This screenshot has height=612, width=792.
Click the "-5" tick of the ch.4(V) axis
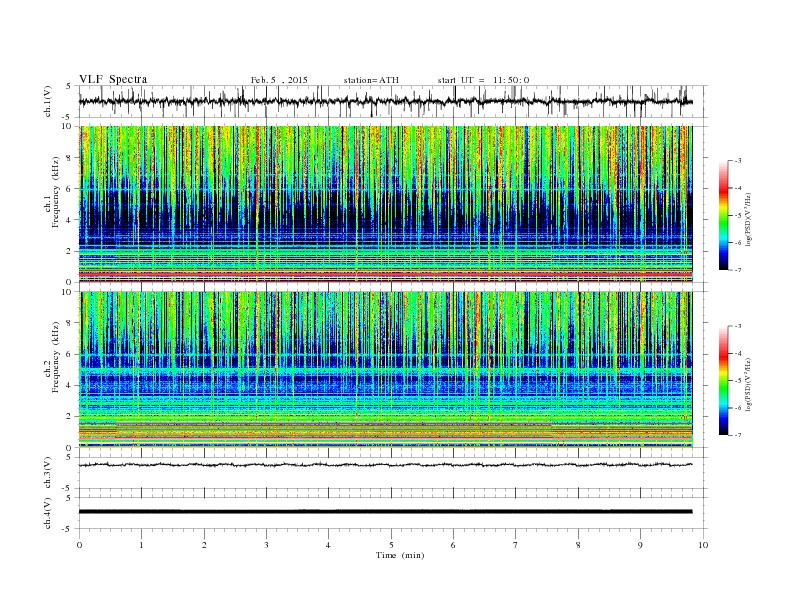coord(68,529)
